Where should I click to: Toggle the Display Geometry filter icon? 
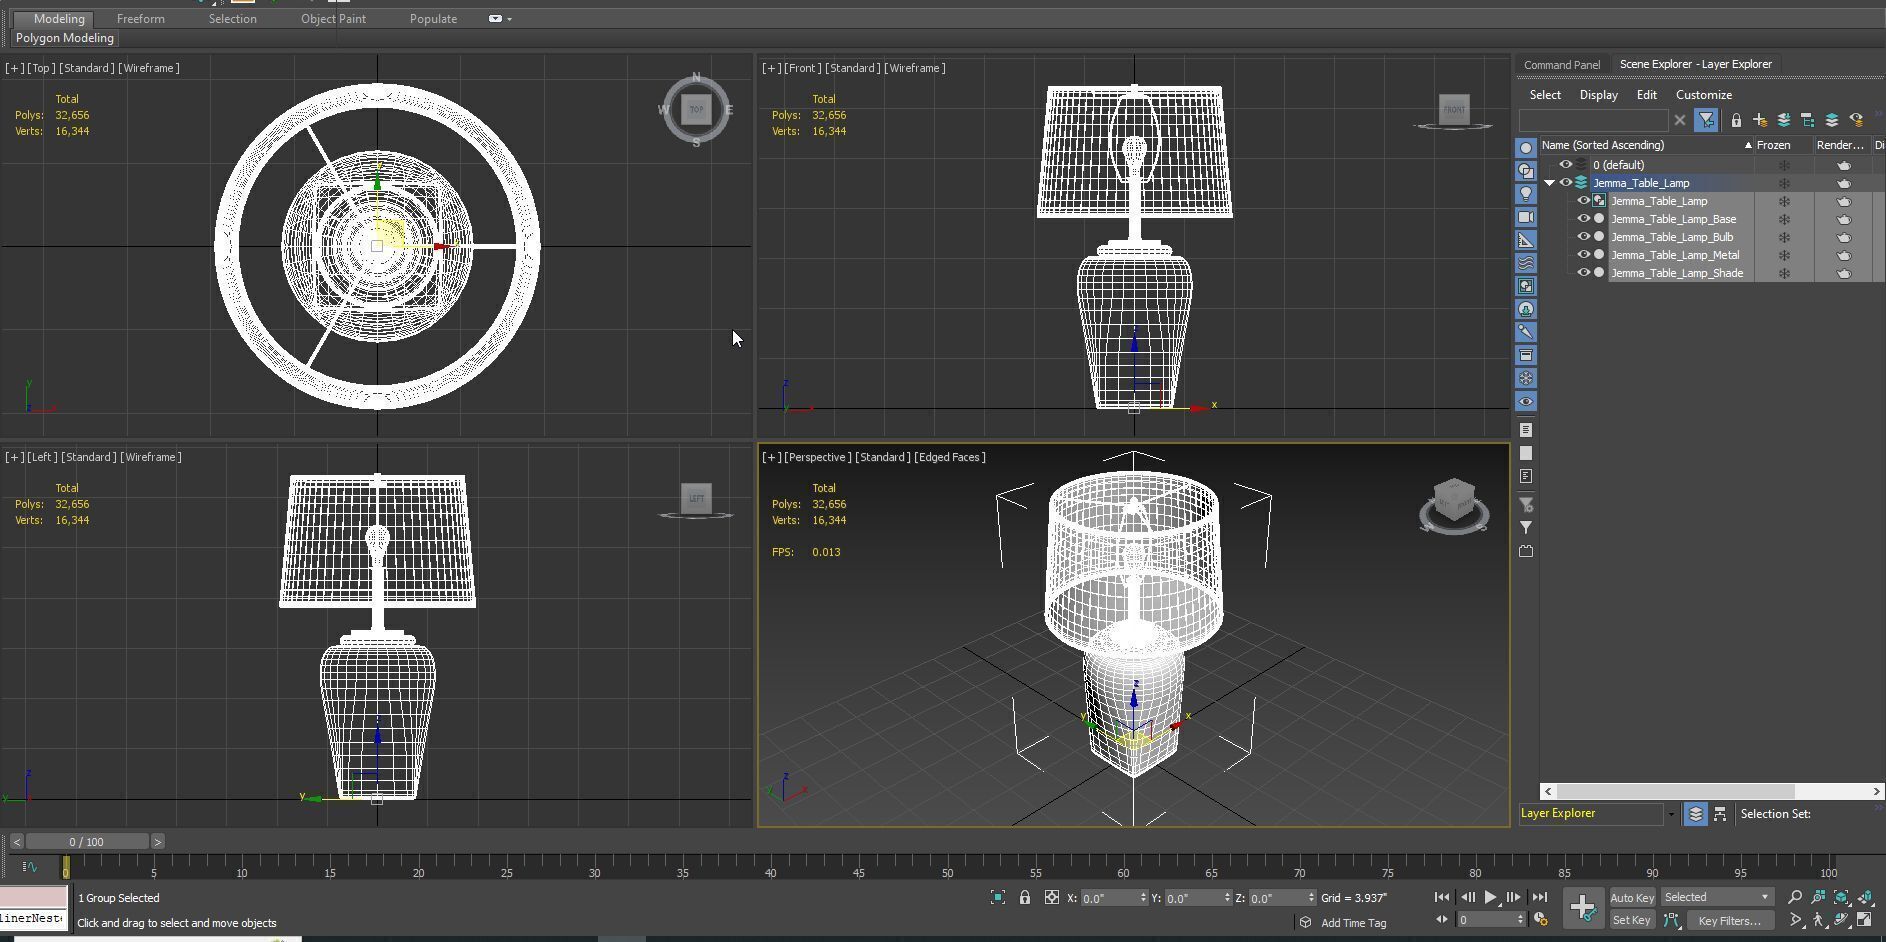[1526, 148]
